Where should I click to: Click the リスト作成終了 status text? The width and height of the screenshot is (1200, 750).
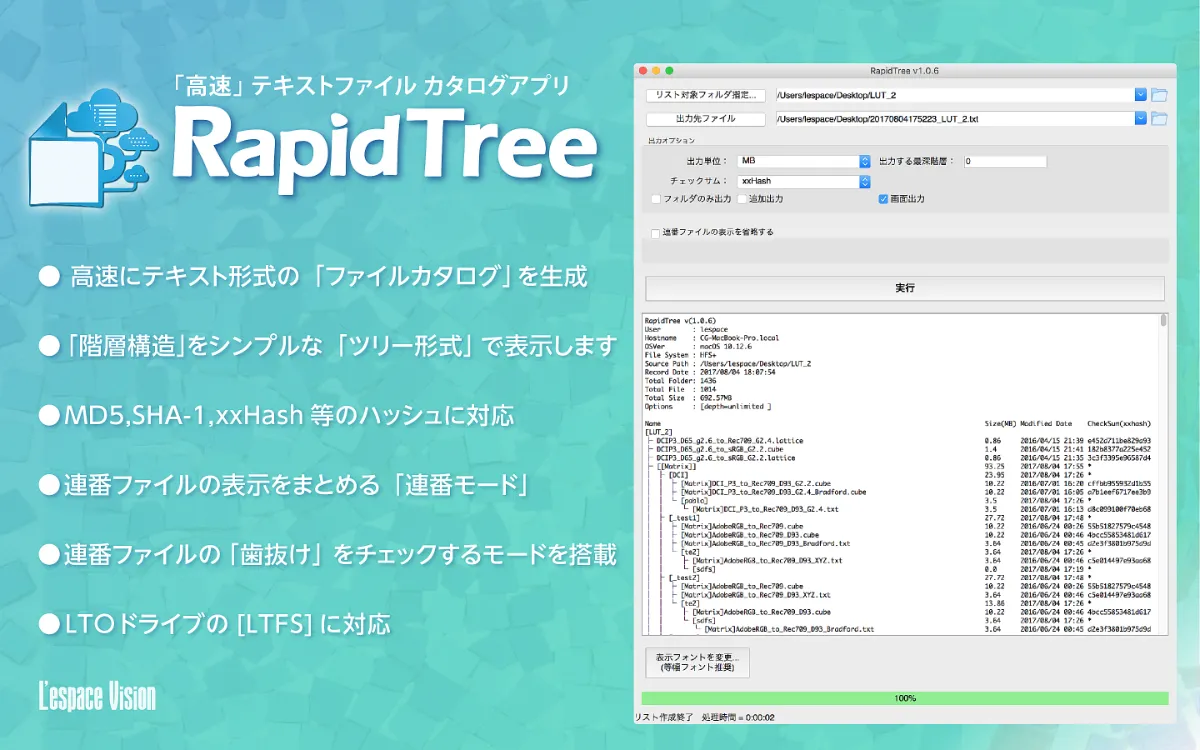(664, 717)
